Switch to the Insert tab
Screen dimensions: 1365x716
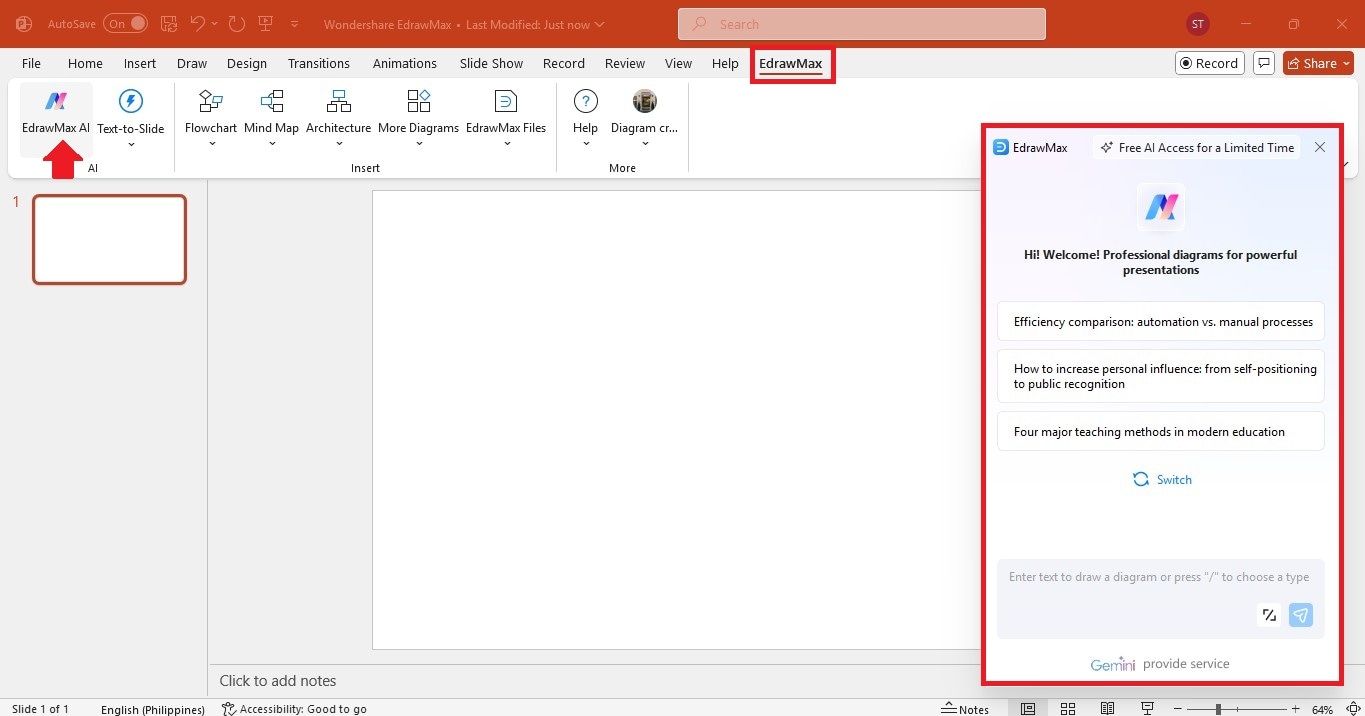[x=140, y=63]
